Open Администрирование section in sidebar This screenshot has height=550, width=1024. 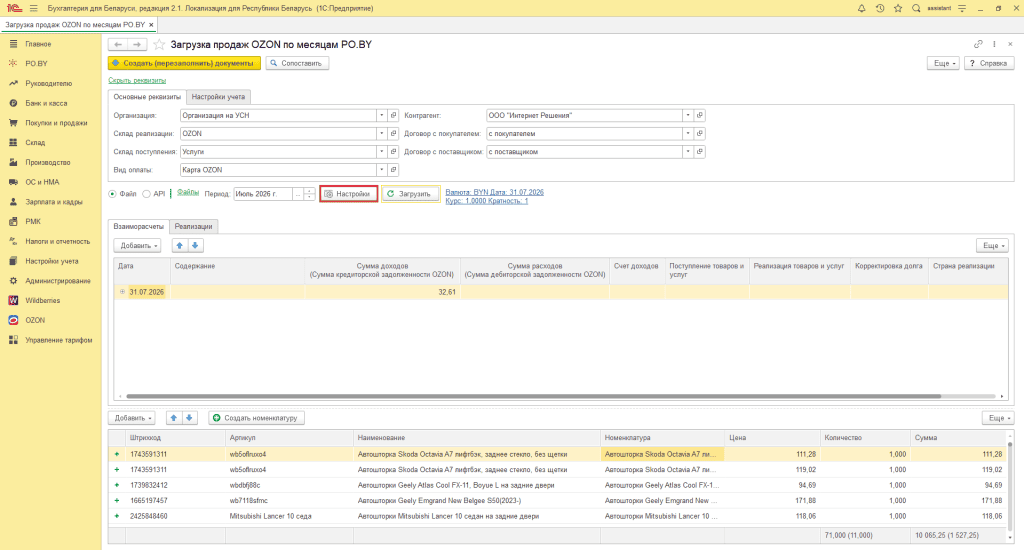tap(57, 281)
